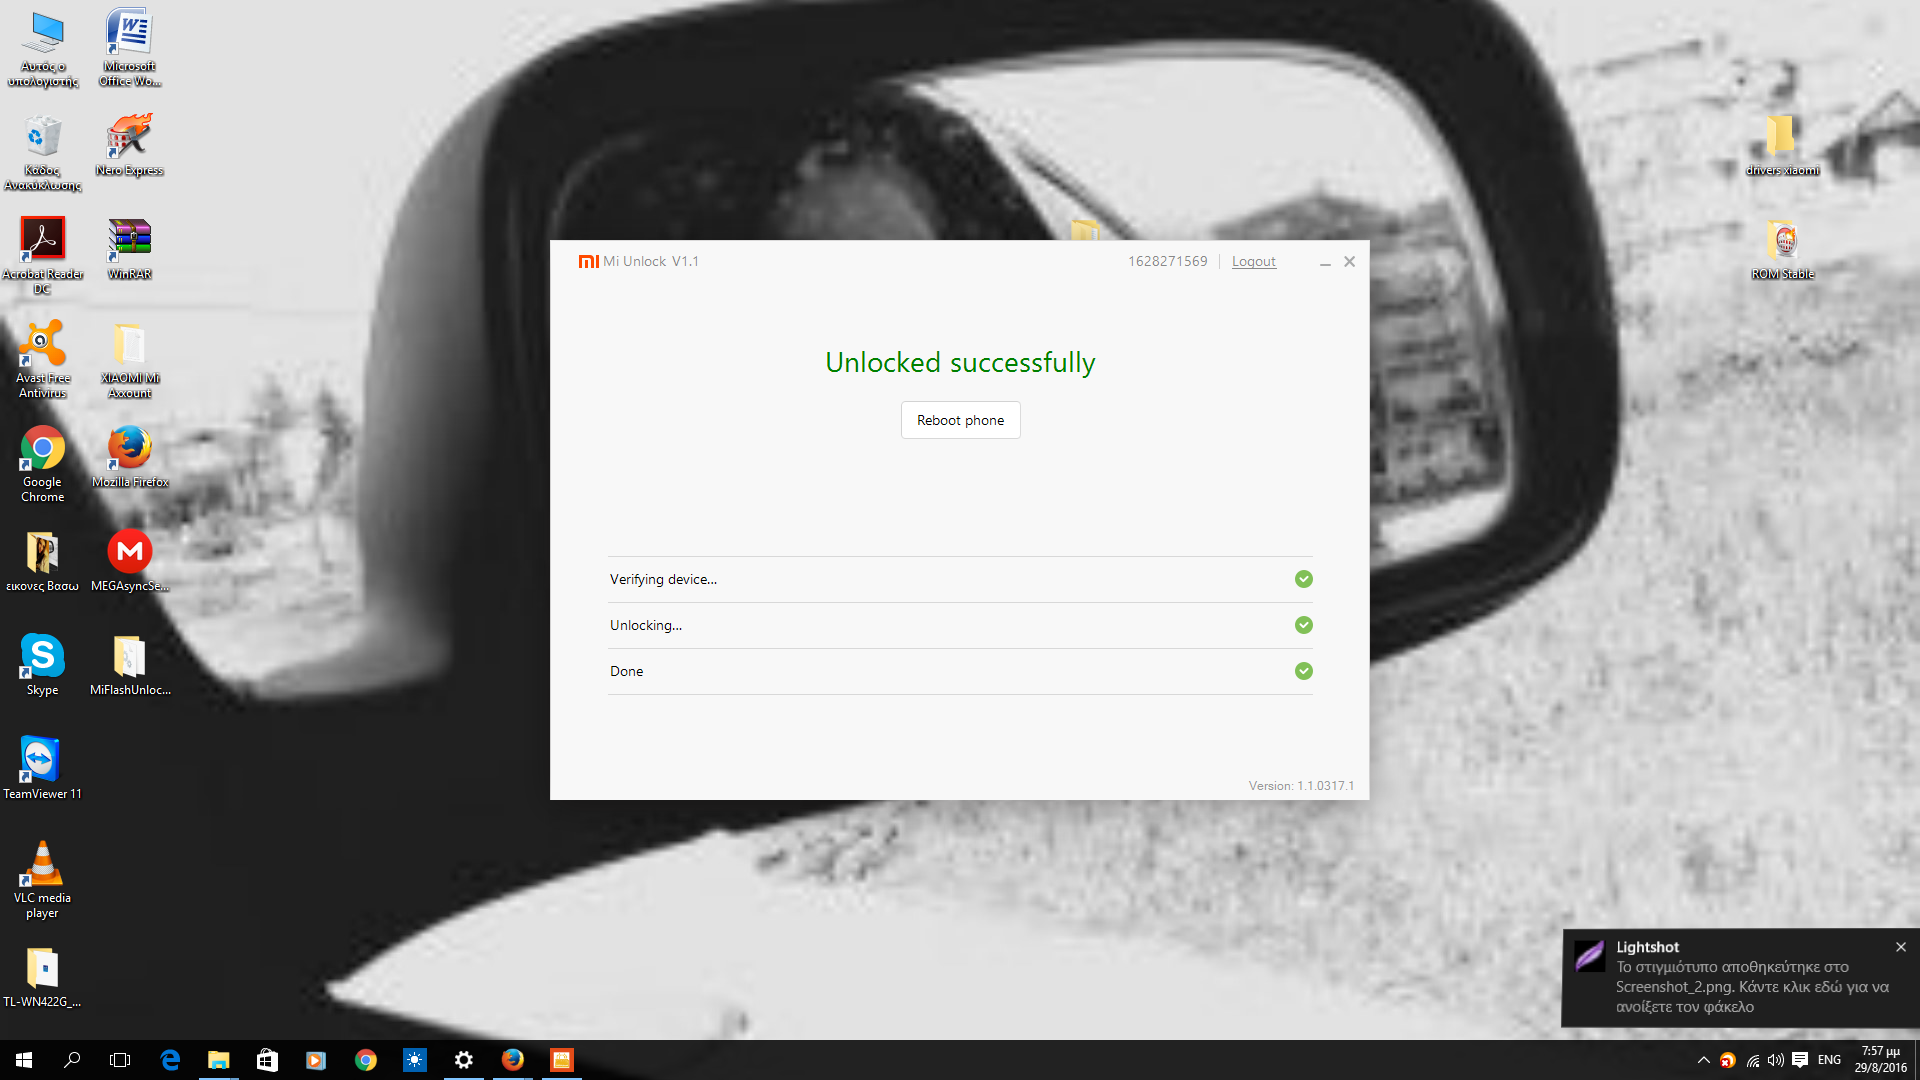This screenshot has width=1920, height=1080.
Task: Click the Reboot phone button
Action: pos(960,420)
